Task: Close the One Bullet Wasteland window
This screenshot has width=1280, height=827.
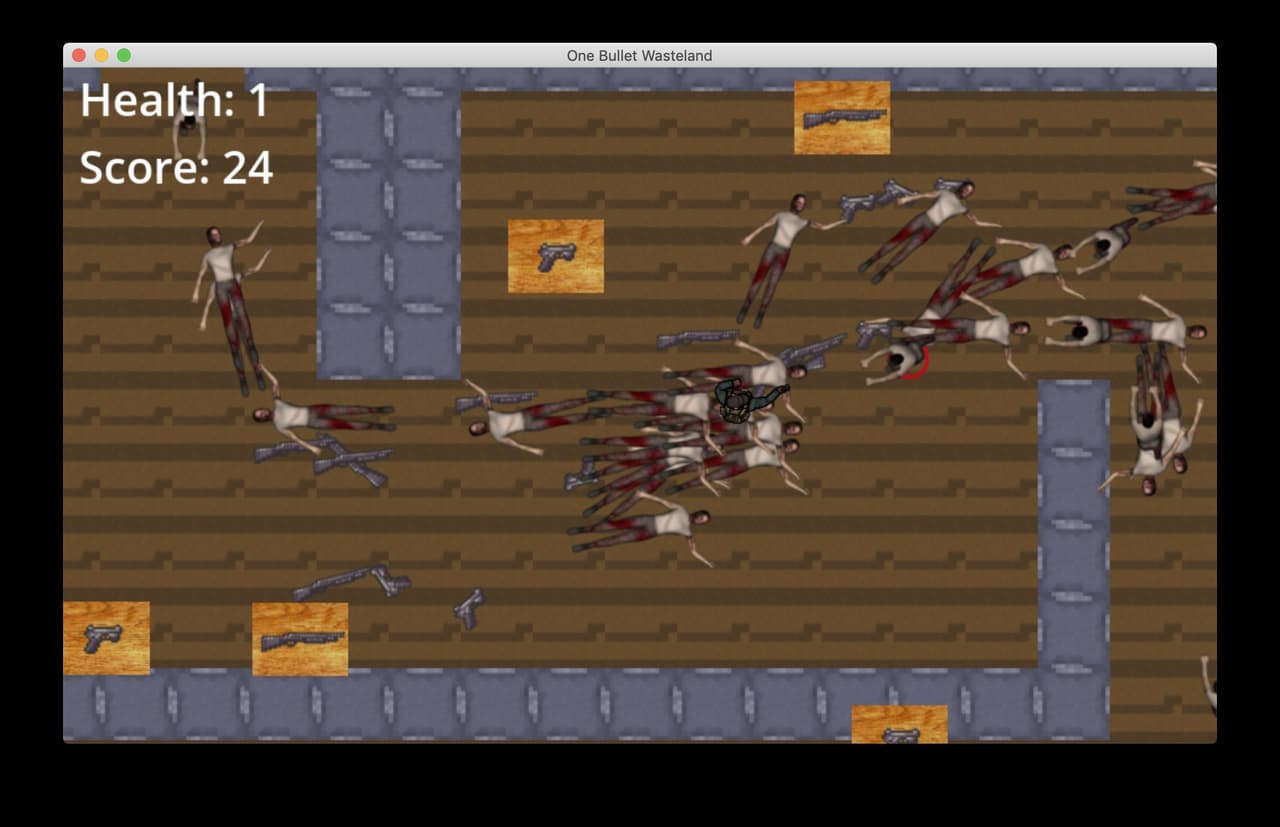Action: (79, 55)
